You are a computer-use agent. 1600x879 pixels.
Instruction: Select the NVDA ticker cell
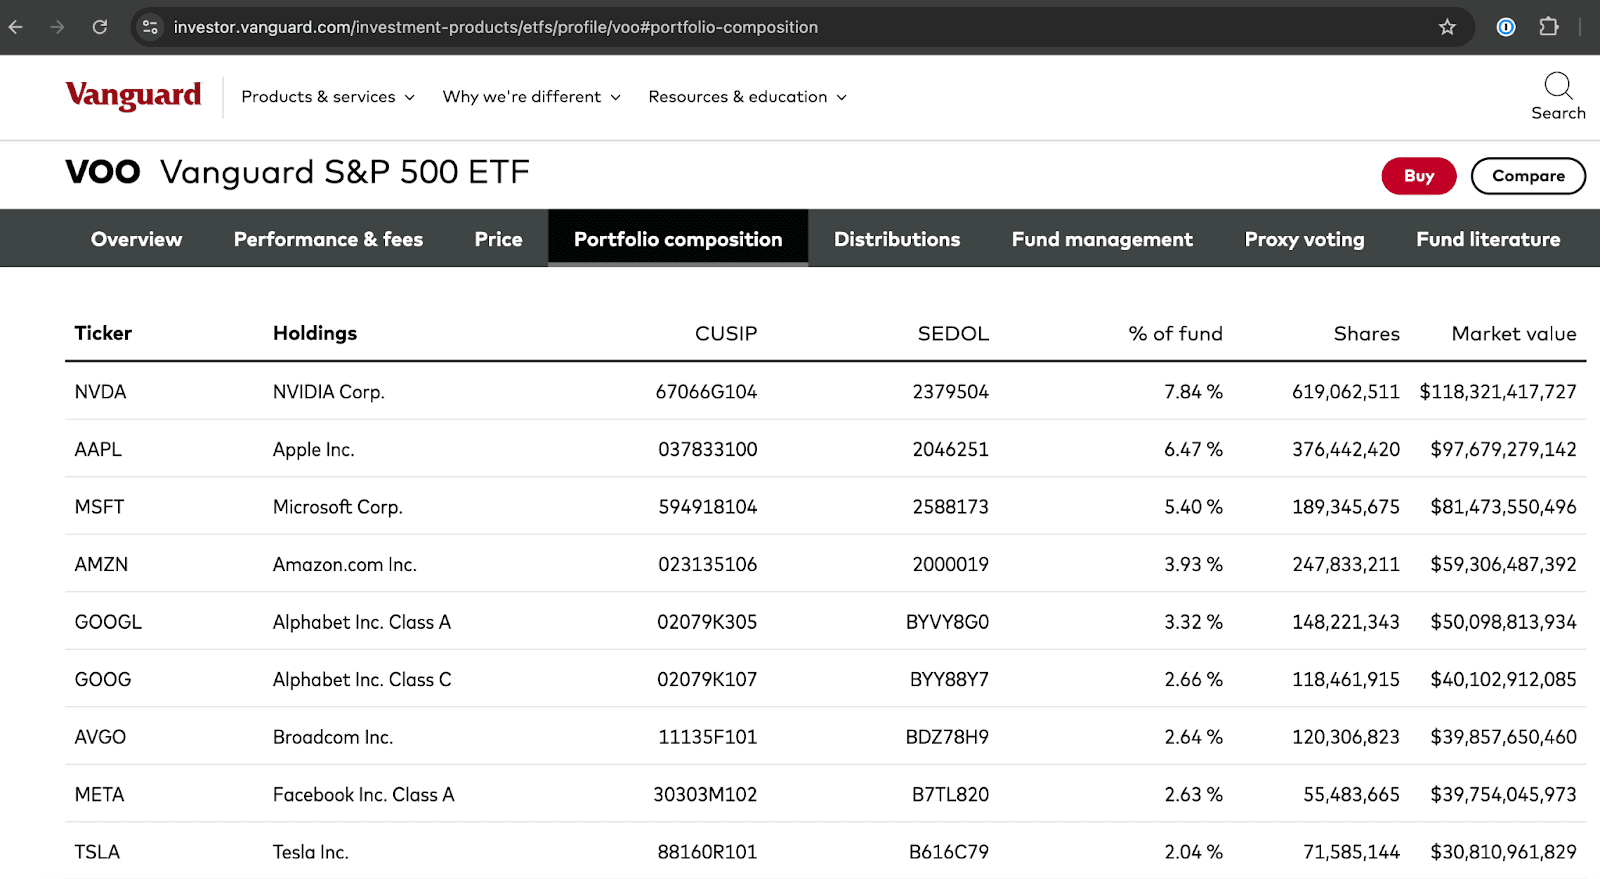coord(100,392)
